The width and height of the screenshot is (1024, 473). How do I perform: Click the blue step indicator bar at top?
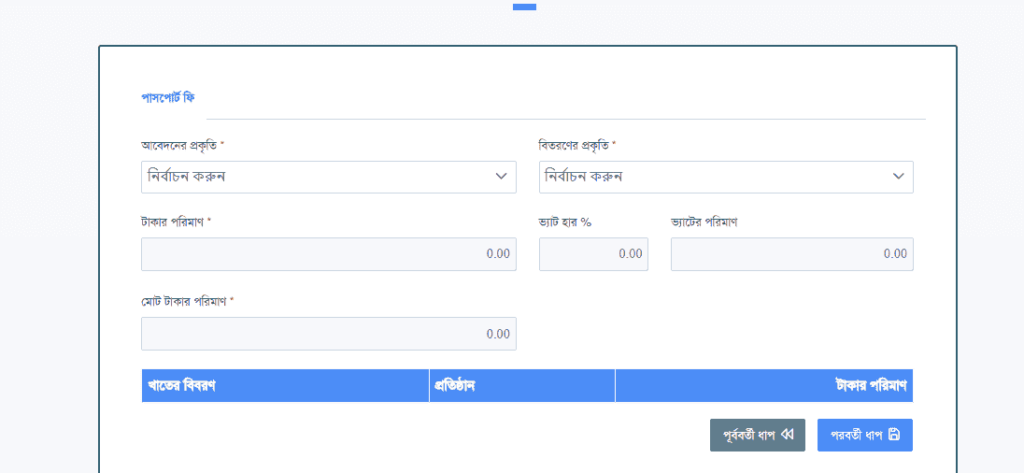524,7
